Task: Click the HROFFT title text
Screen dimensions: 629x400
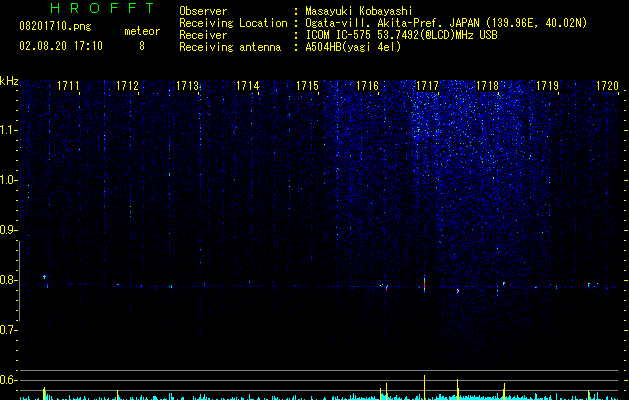Action: [102, 8]
